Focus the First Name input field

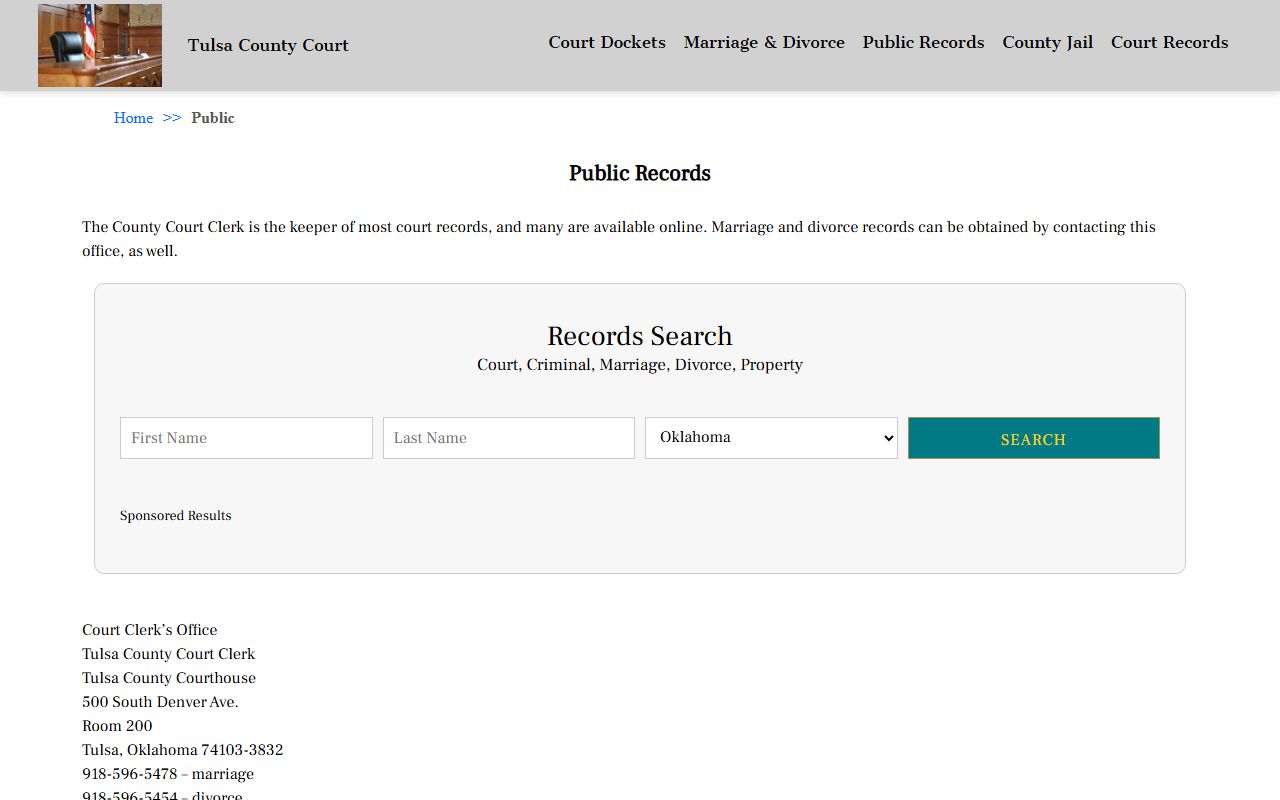pos(246,438)
